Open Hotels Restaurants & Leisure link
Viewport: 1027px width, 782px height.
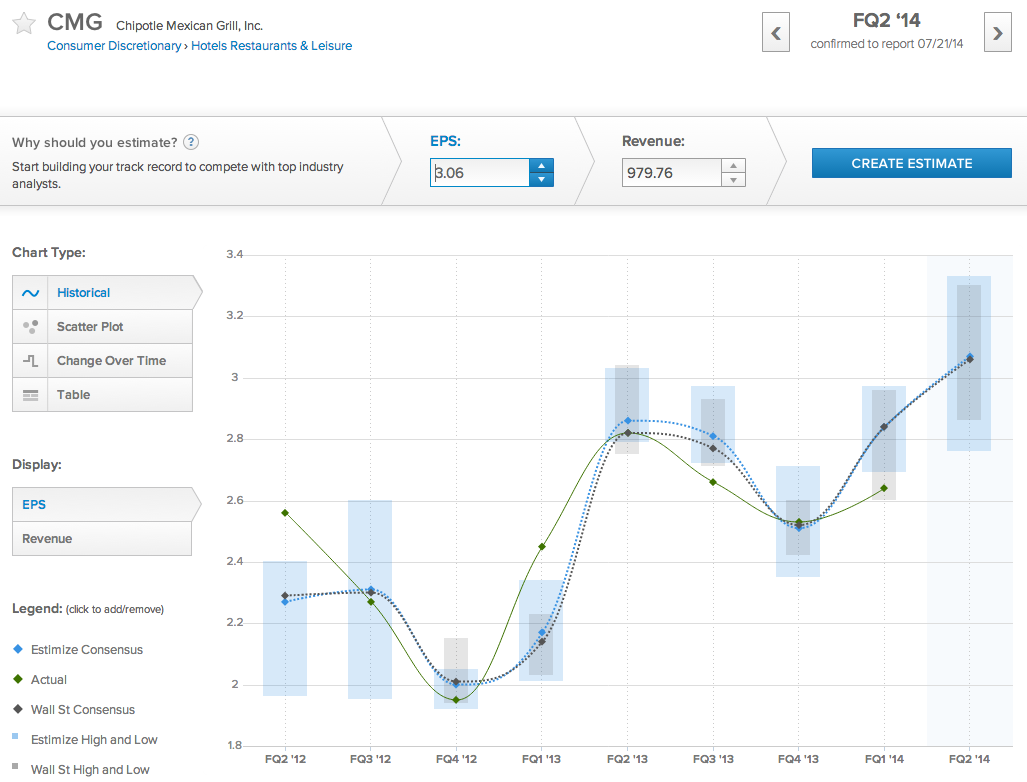[271, 46]
